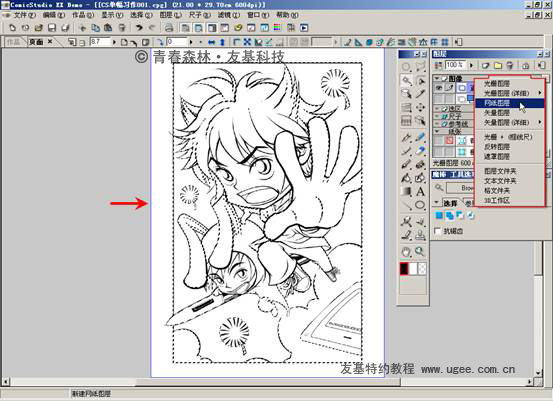553x401 pixels.
Task: Select the 'subtract from selection' mode icon
Action: [460, 215]
